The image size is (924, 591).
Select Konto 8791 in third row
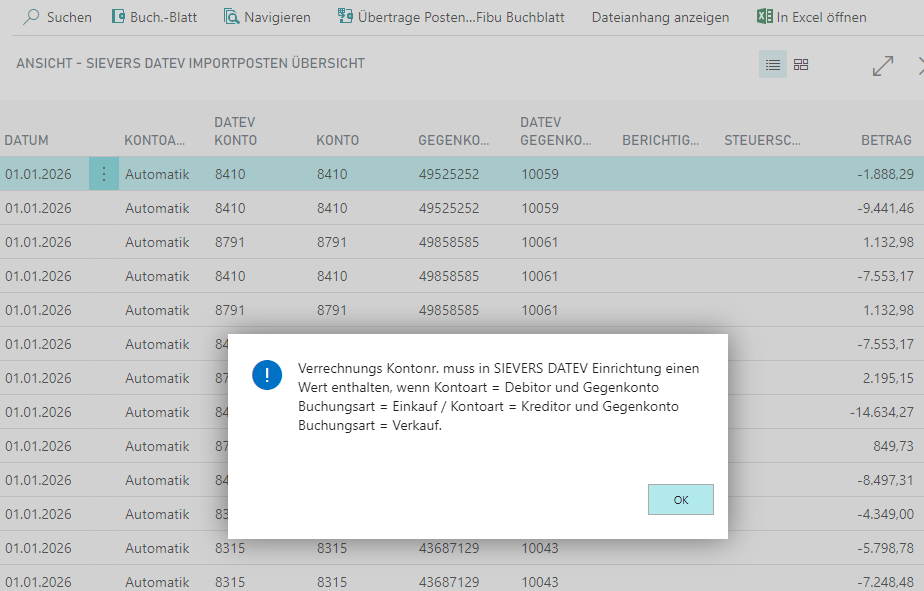click(x=332, y=242)
